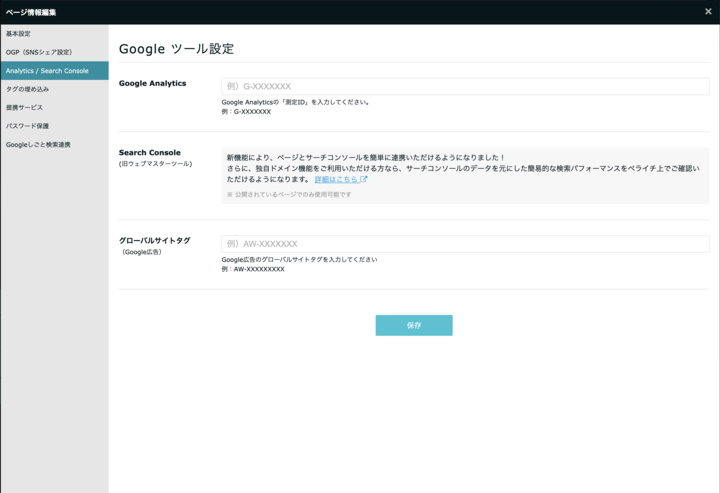Click the ページ情報編集 title text
720x493 pixels.
click(31, 12)
